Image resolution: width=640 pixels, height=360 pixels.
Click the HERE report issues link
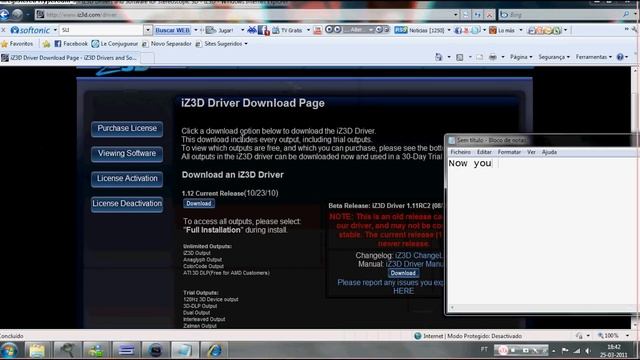[x=403, y=291]
